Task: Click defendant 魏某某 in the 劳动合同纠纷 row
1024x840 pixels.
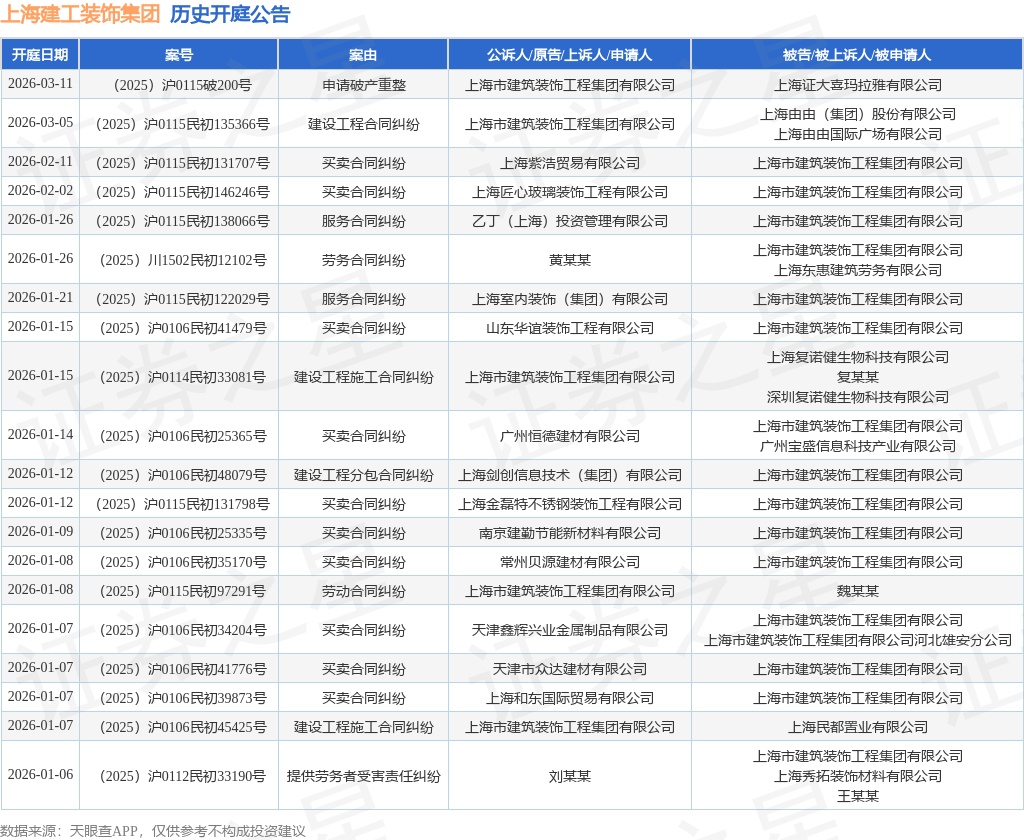Action: (856, 591)
